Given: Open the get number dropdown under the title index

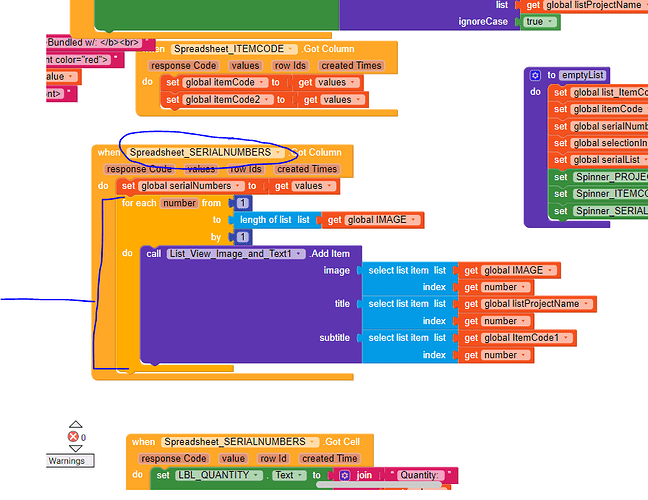Looking at the screenshot, I should [524, 321].
